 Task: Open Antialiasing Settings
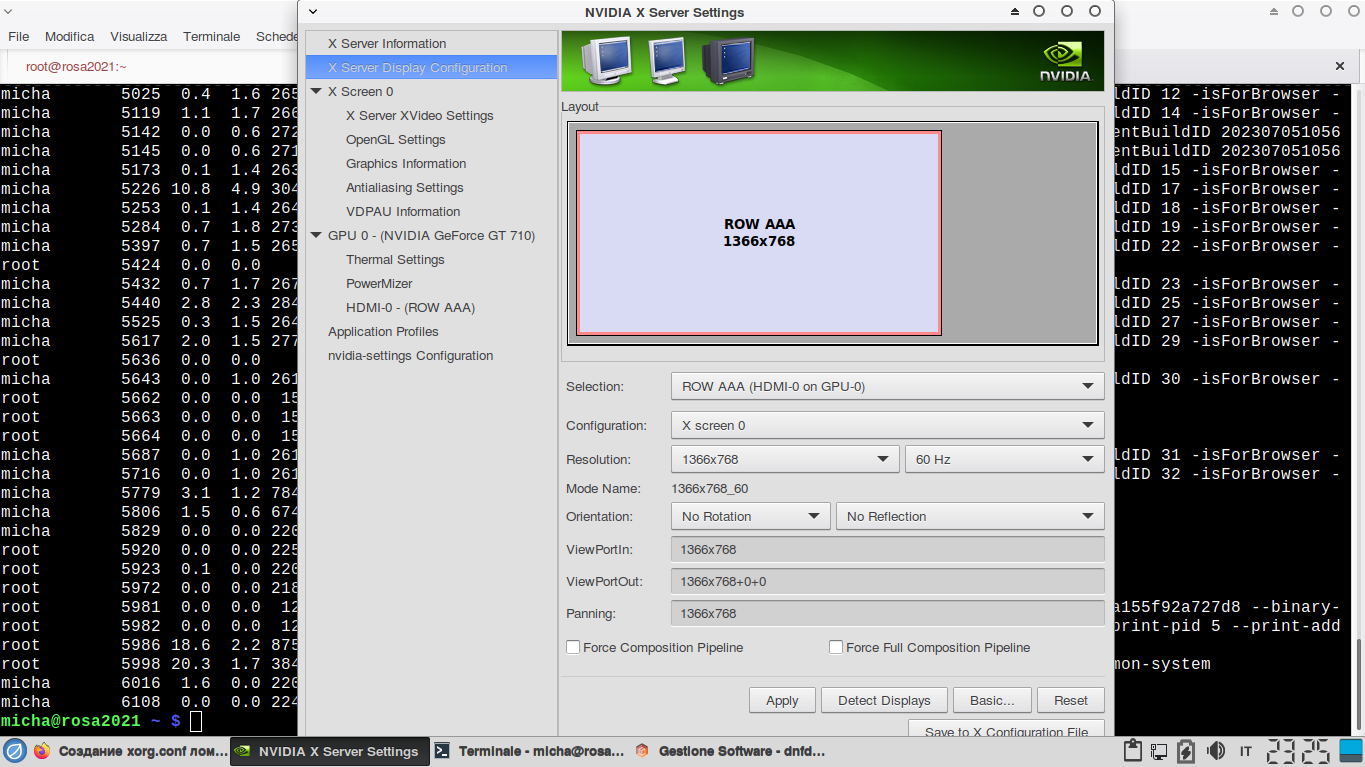tap(405, 187)
